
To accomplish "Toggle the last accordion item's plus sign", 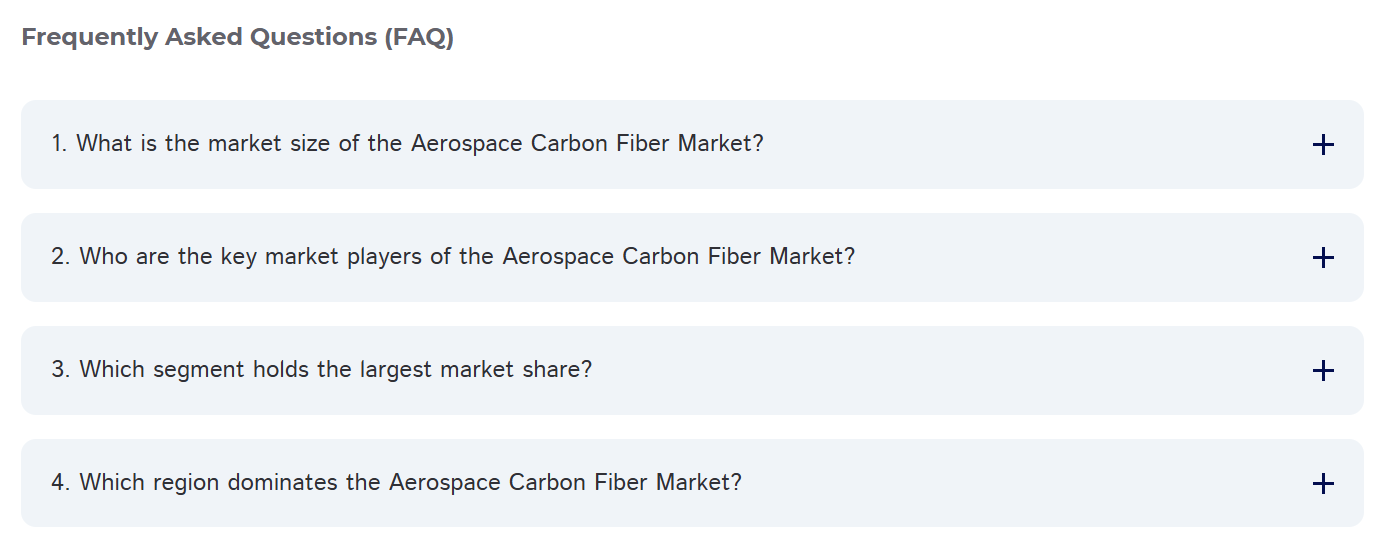I will (1322, 484).
